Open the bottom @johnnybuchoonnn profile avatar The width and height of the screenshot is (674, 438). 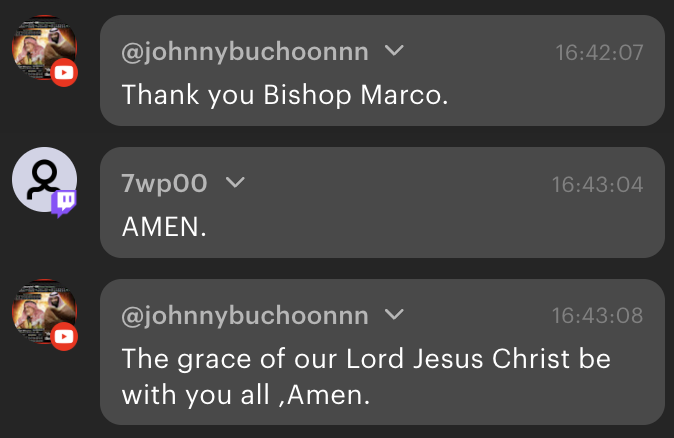coord(44,312)
